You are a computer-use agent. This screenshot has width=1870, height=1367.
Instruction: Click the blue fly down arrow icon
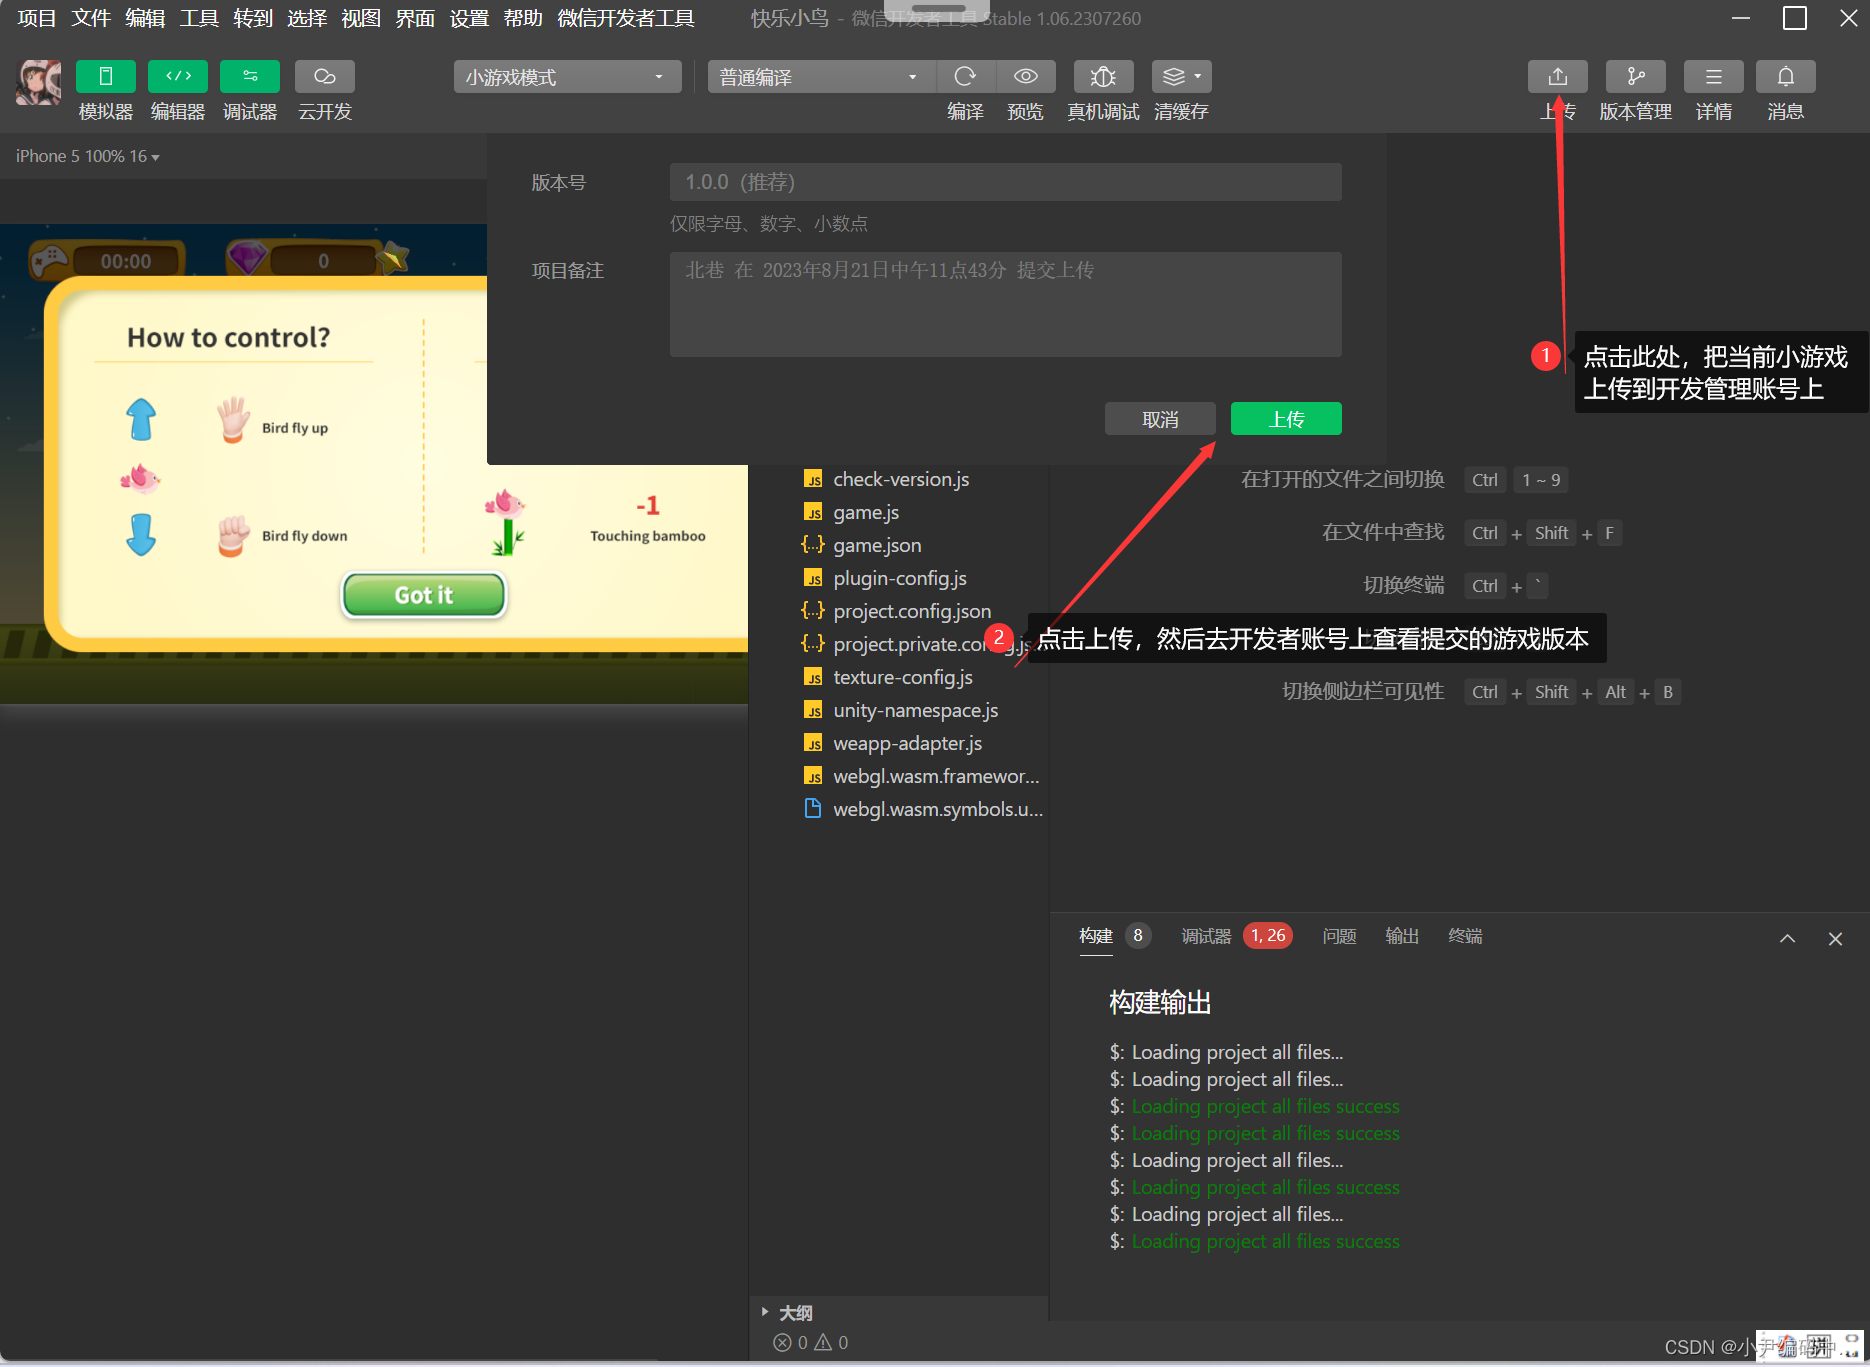point(141,535)
